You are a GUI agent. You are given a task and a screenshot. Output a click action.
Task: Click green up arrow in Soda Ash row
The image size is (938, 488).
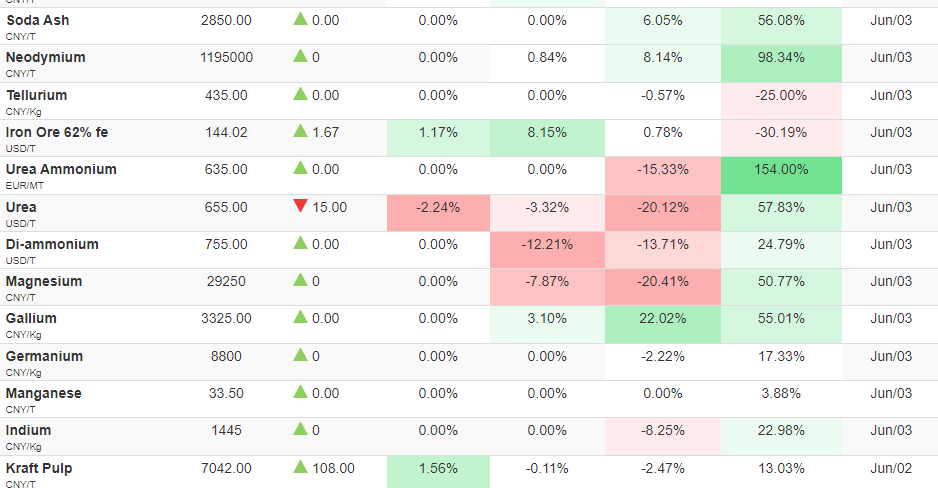[x=300, y=19]
